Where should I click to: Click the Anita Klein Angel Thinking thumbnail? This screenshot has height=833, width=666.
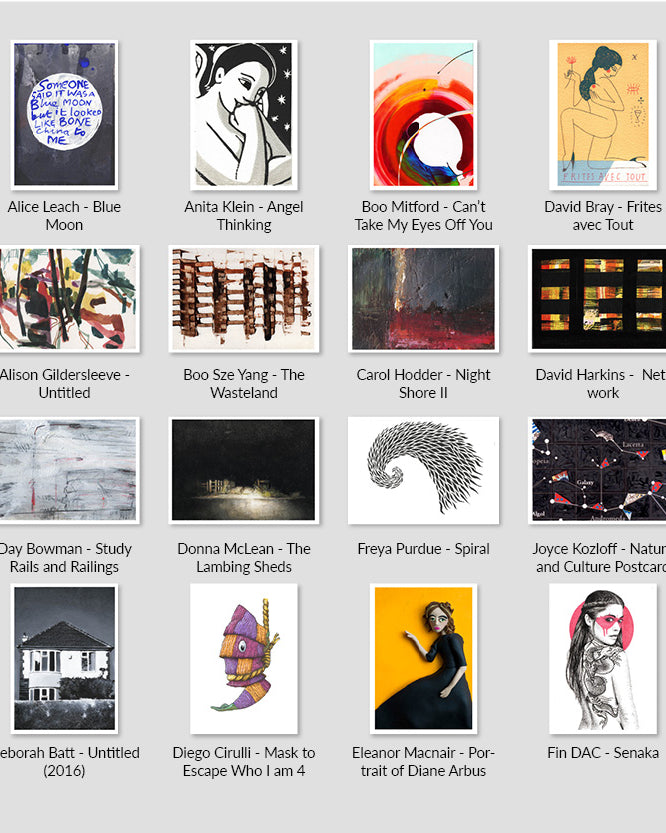pyautogui.click(x=243, y=115)
